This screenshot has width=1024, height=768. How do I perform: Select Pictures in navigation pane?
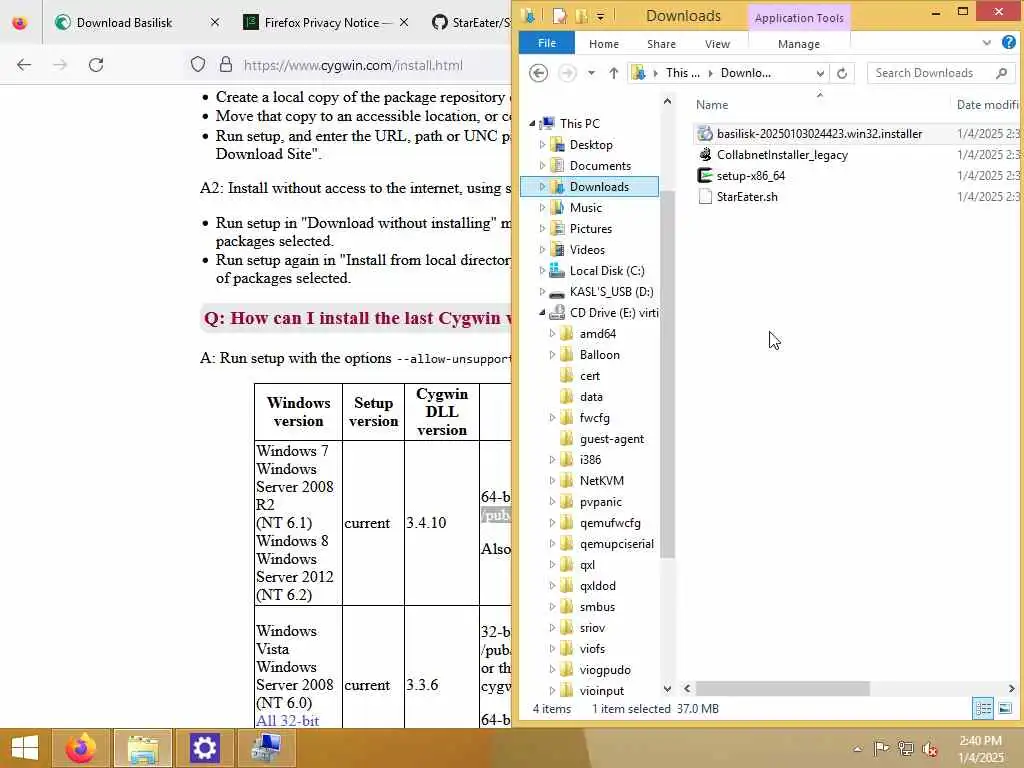point(590,229)
